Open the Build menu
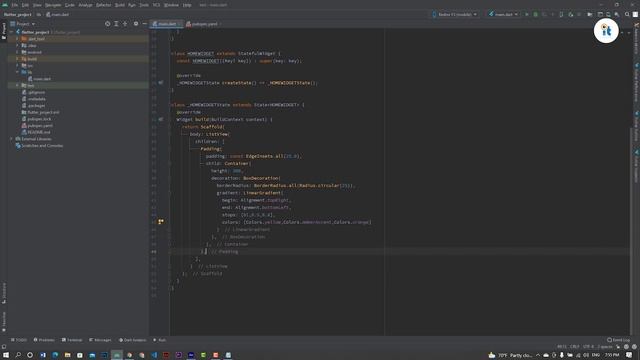Screen dimensions: 640x360 [120, 5]
